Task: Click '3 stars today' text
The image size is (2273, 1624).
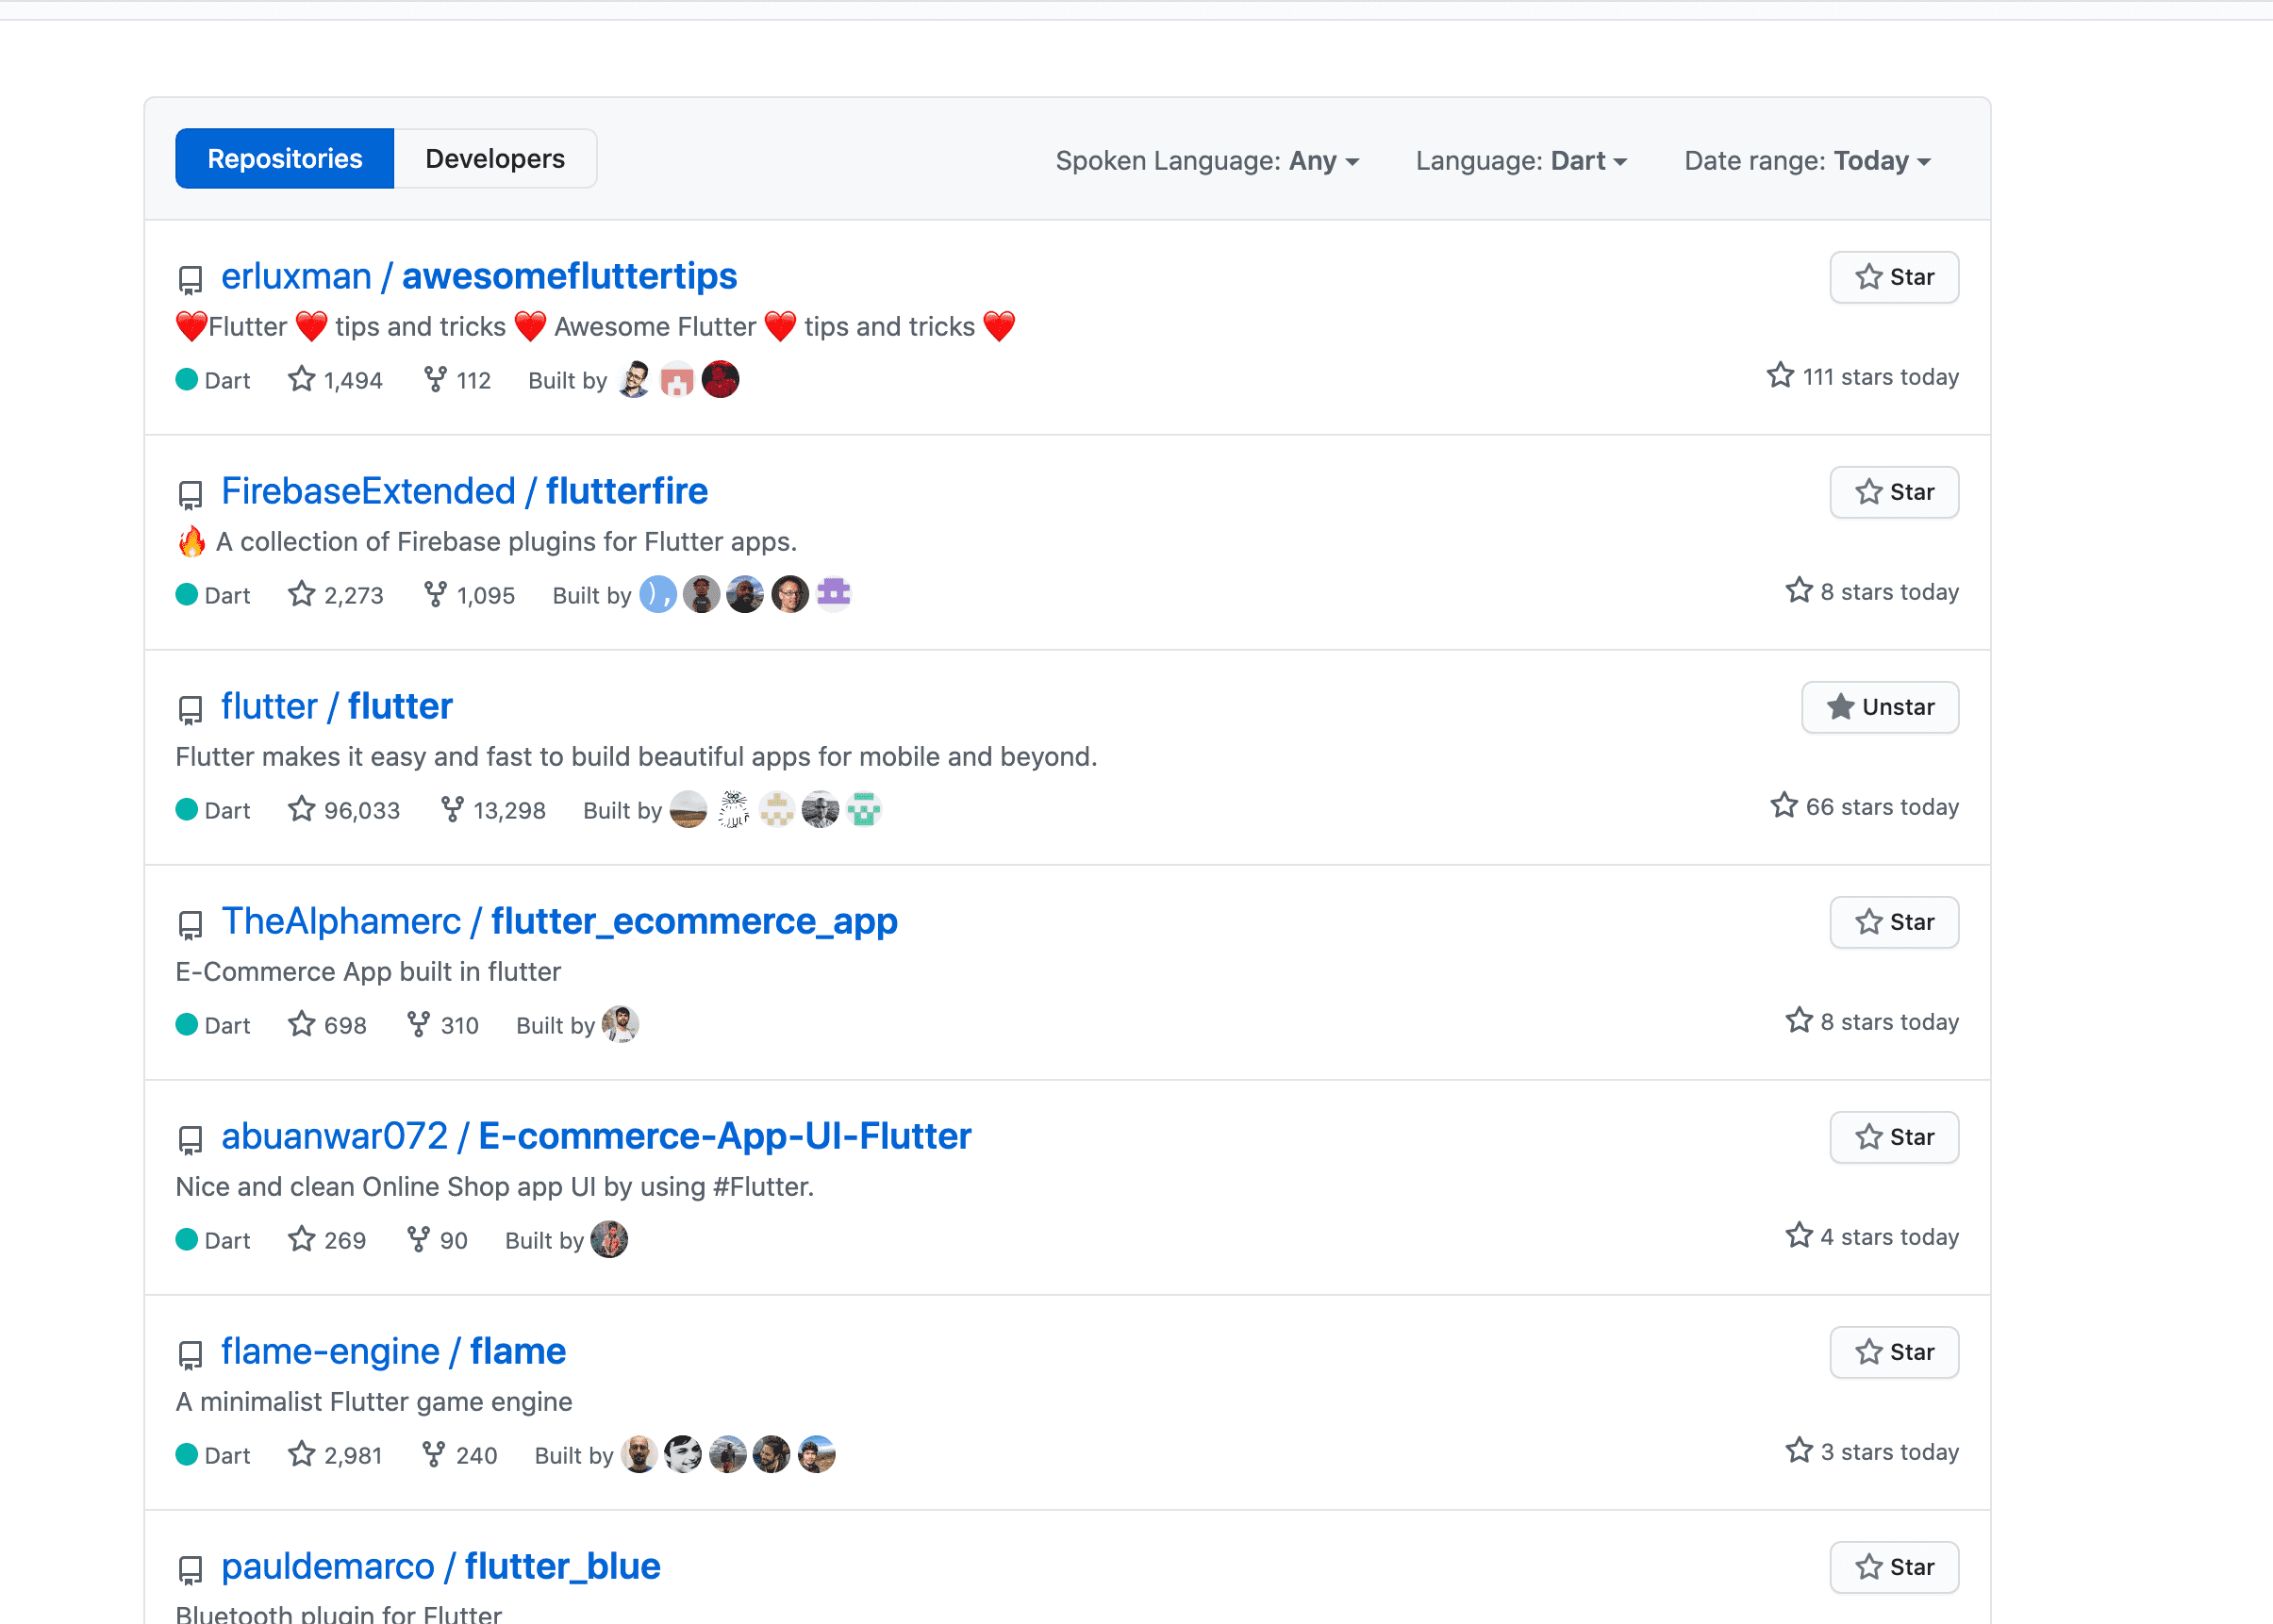Action: click(1889, 1452)
